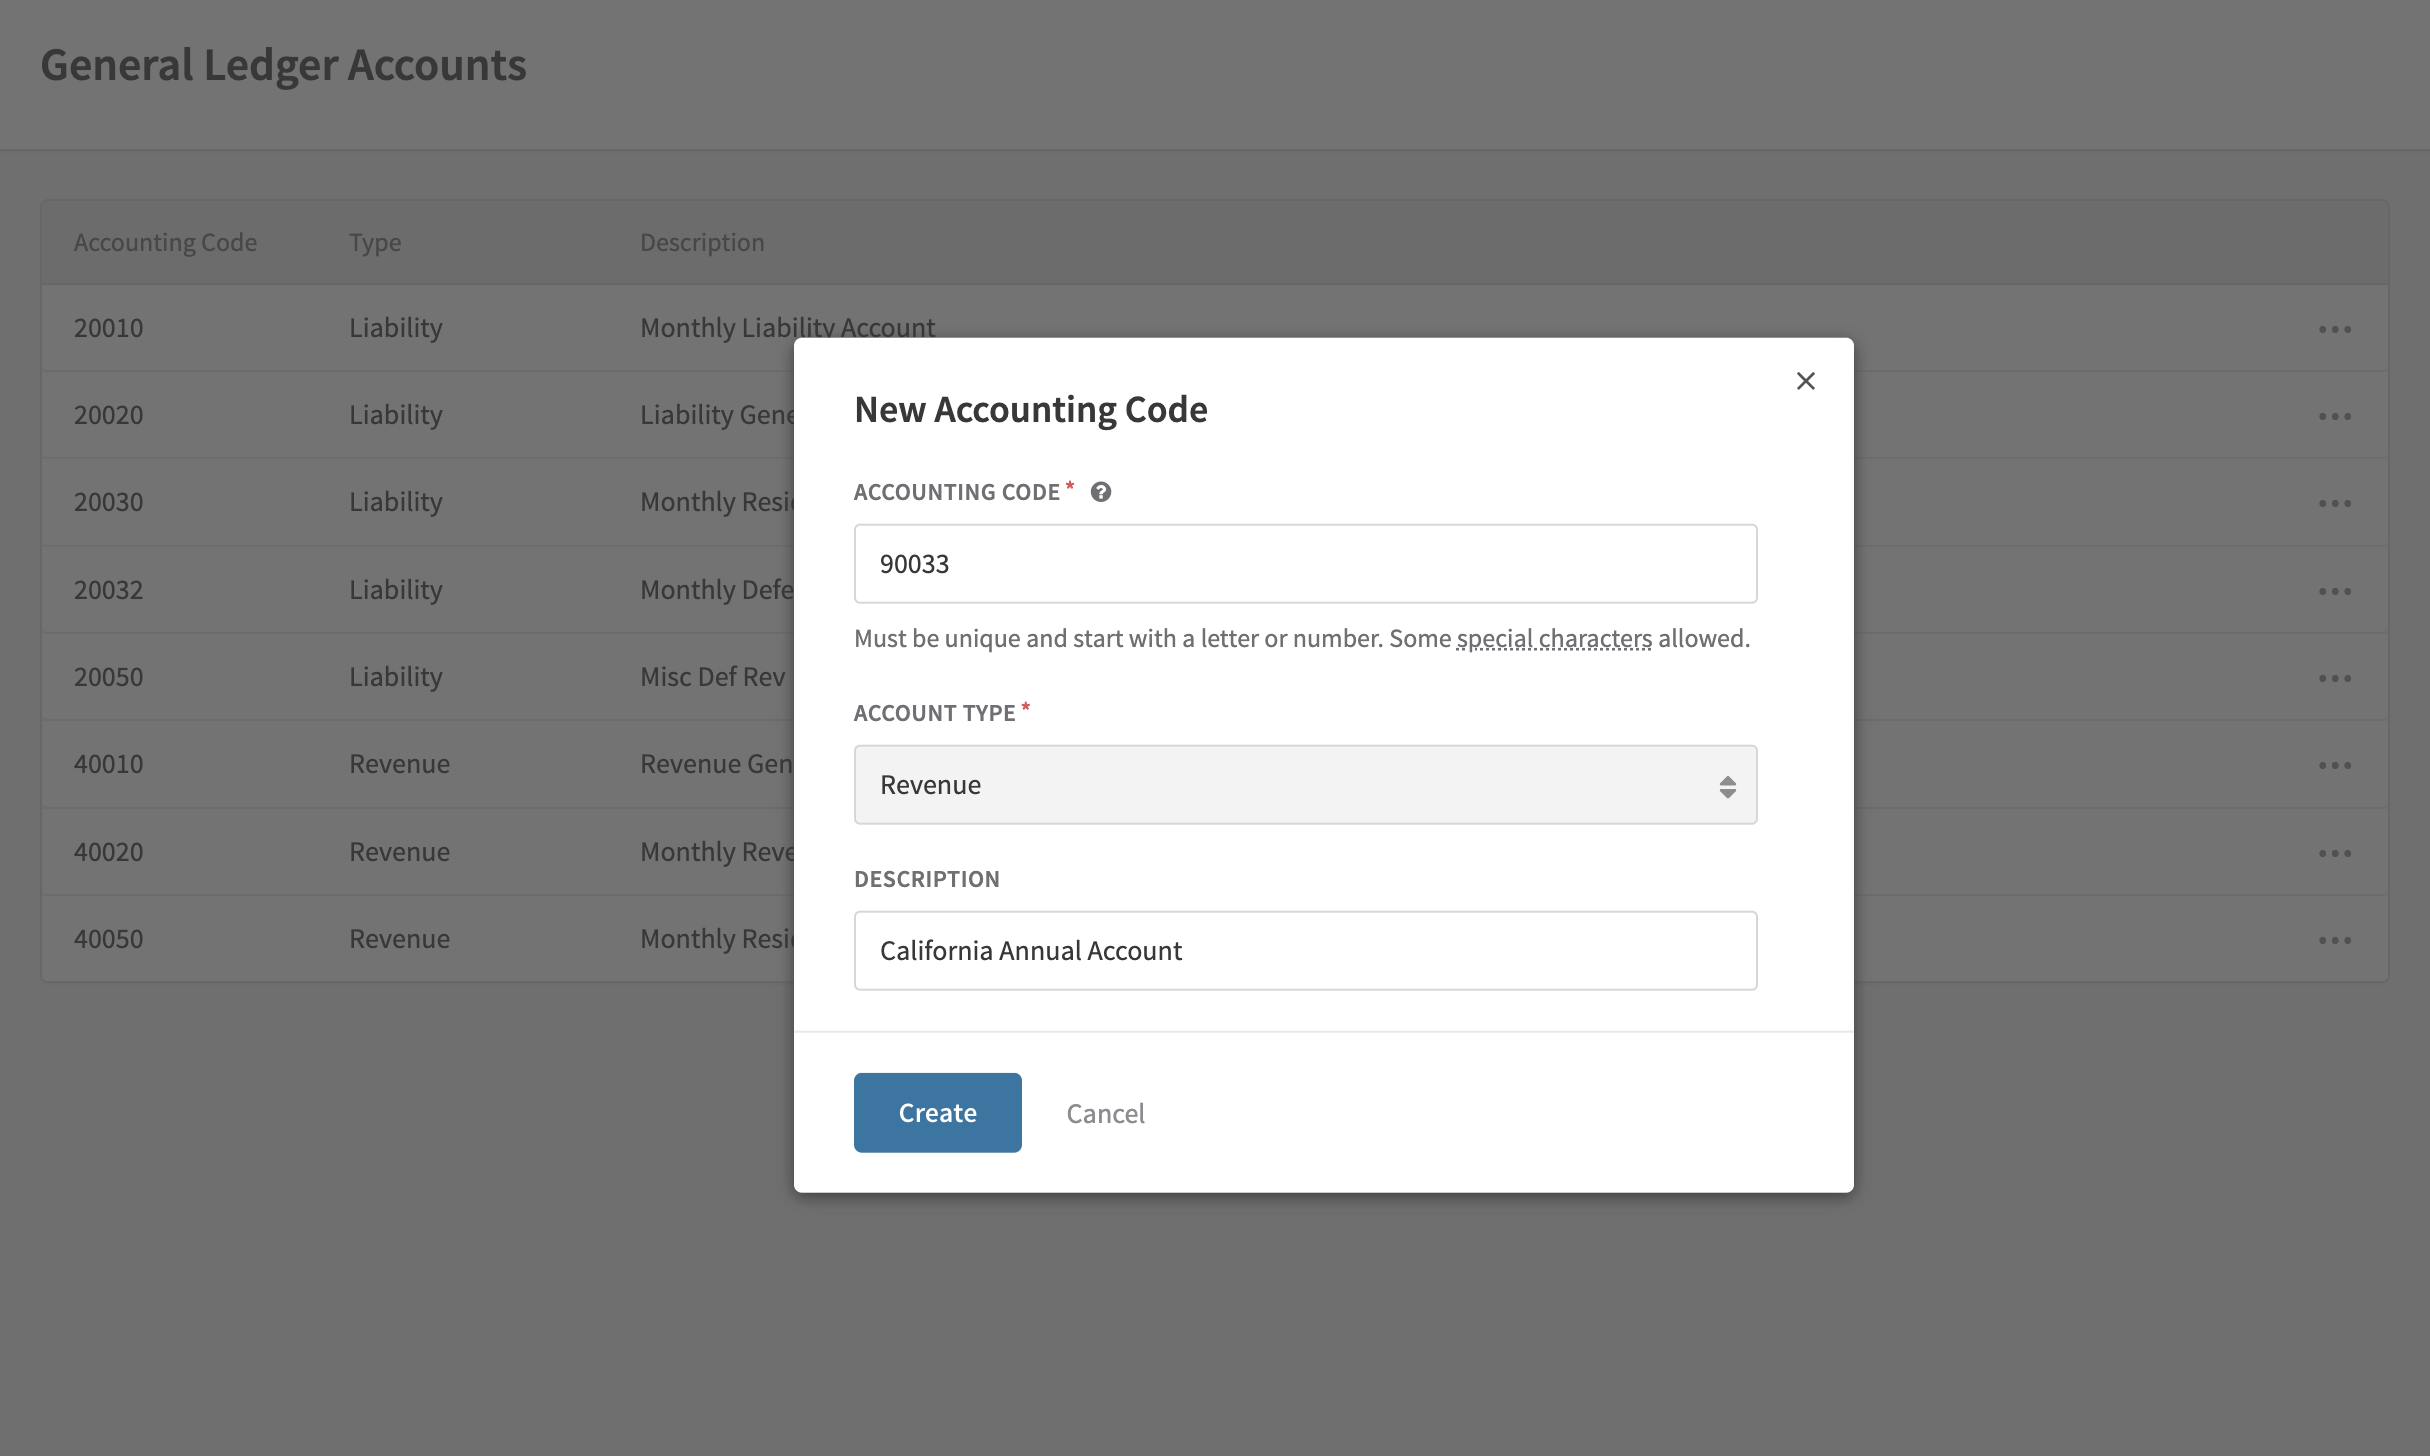The image size is (2430, 1456).
Task: Open actions menu for account 20032
Action: click(x=2335, y=591)
